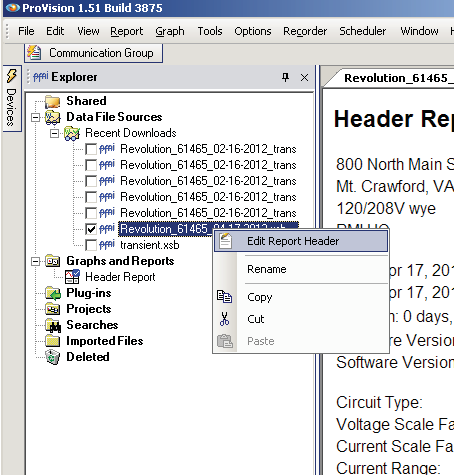Collapse the Recent Downloads node
Image resolution: width=454 pixels, height=475 pixels.
54,133
